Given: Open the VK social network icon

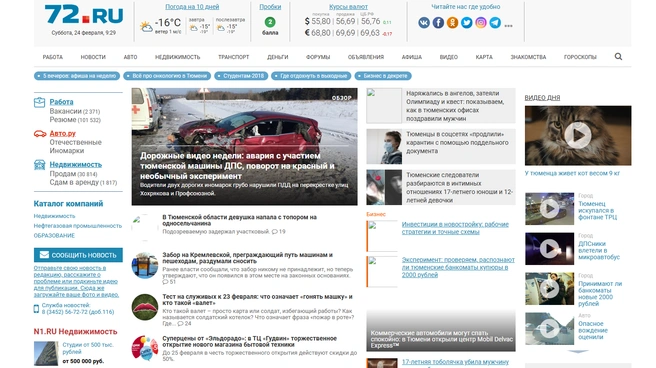Looking at the screenshot, I should point(424,23).
